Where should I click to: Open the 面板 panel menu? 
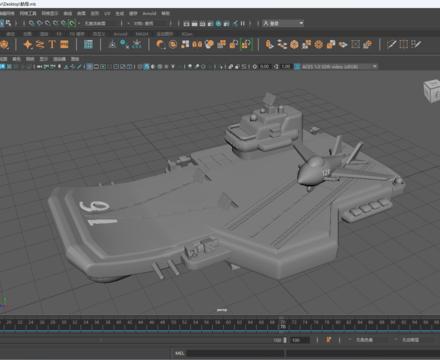tap(75, 59)
